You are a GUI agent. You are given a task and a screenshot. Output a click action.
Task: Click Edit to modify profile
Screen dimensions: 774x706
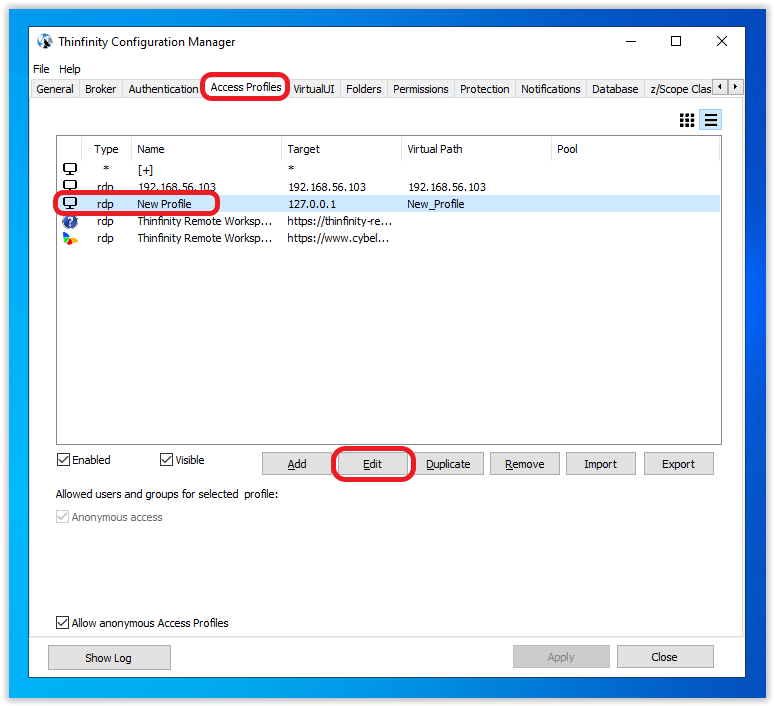coord(373,464)
